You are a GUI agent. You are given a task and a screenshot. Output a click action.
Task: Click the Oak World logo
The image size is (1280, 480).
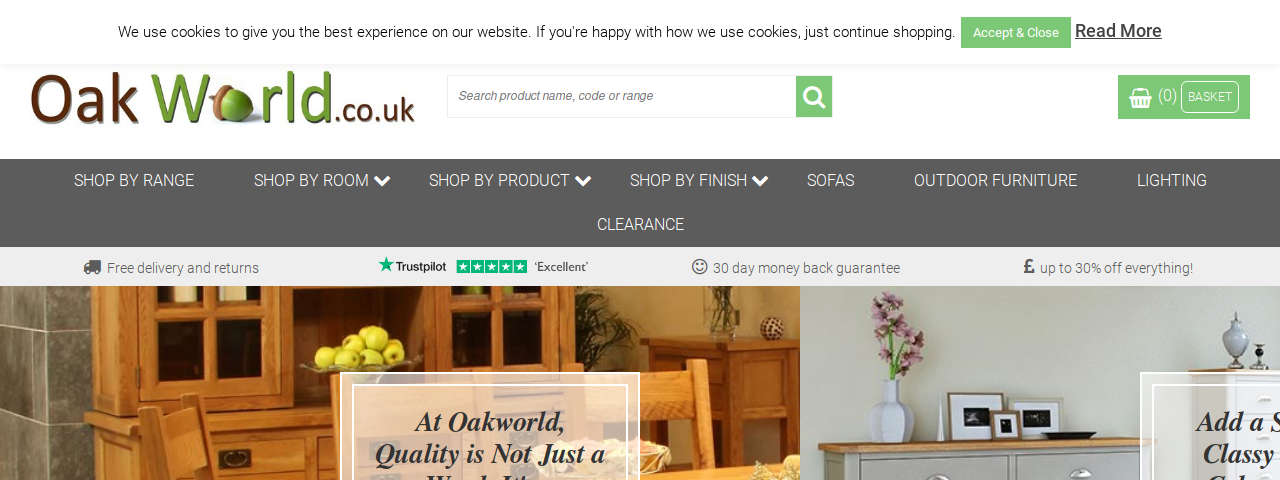pyautogui.click(x=223, y=98)
